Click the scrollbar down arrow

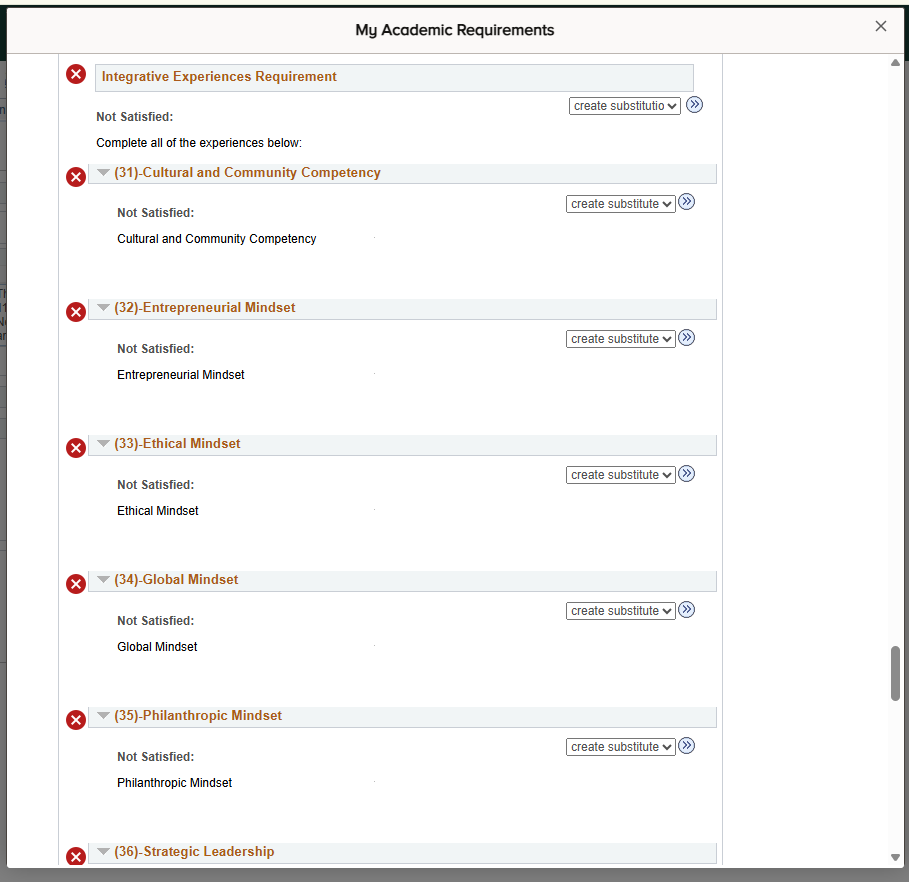(896, 857)
